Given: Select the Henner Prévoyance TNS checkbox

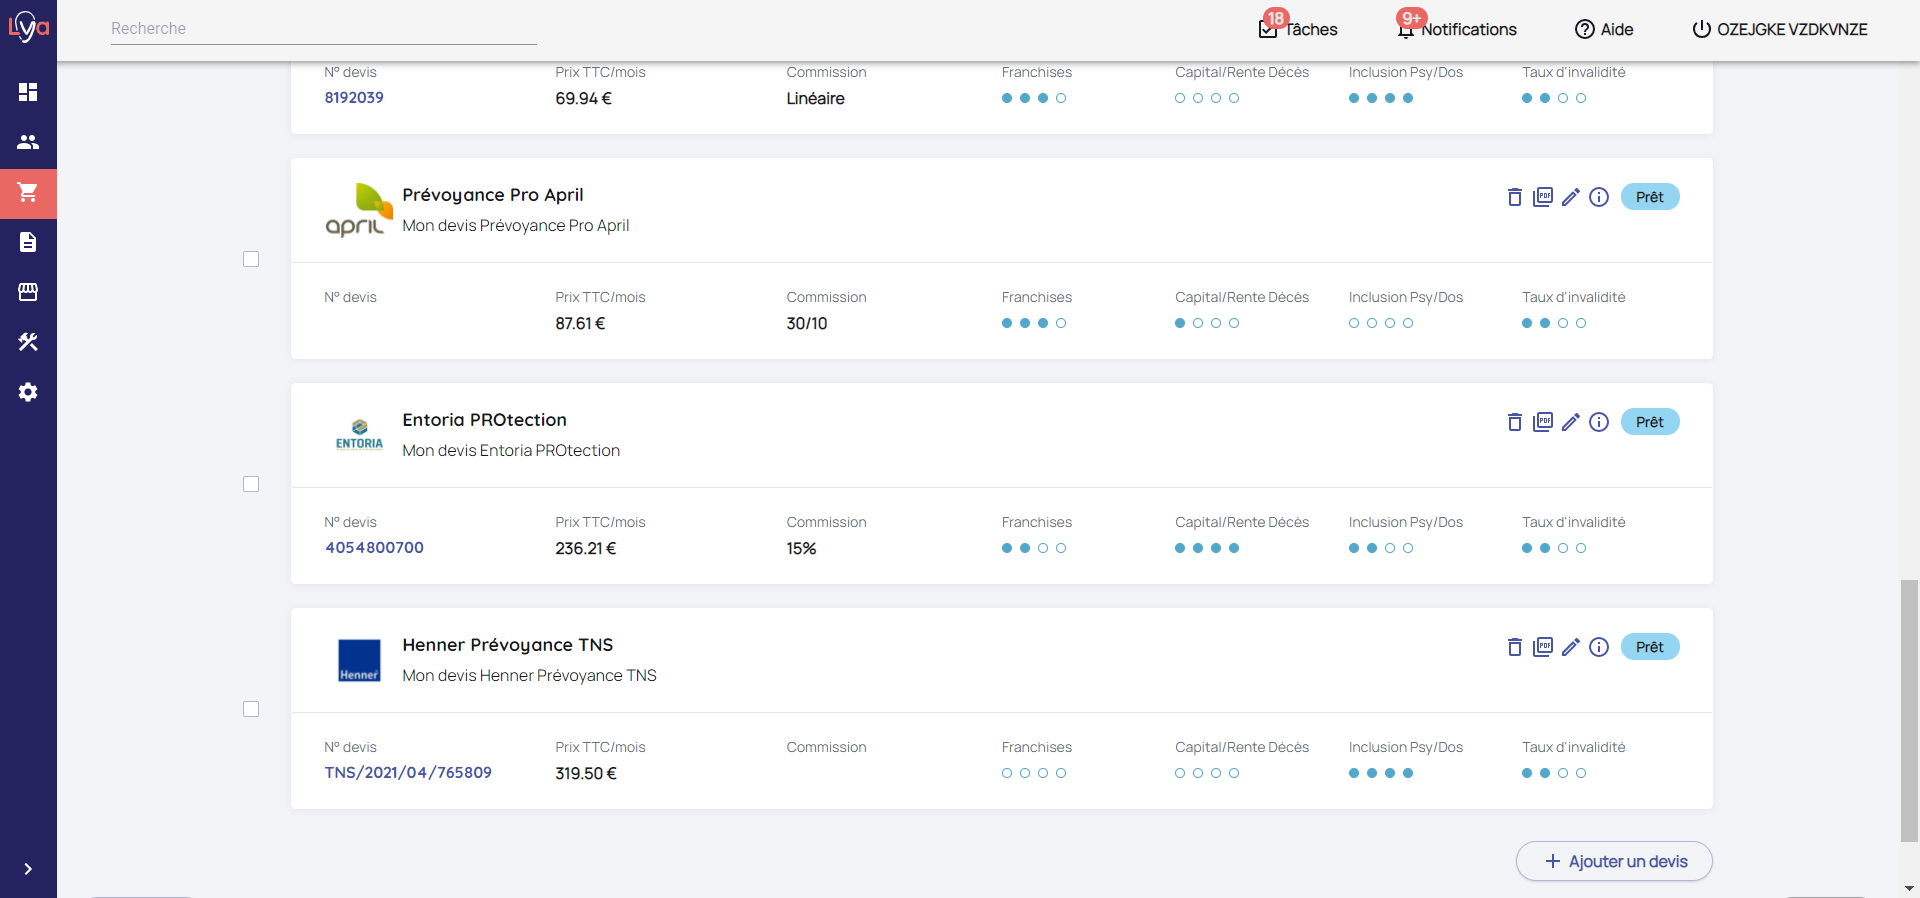Looking at the screenshot, I should tap(251, 709).
